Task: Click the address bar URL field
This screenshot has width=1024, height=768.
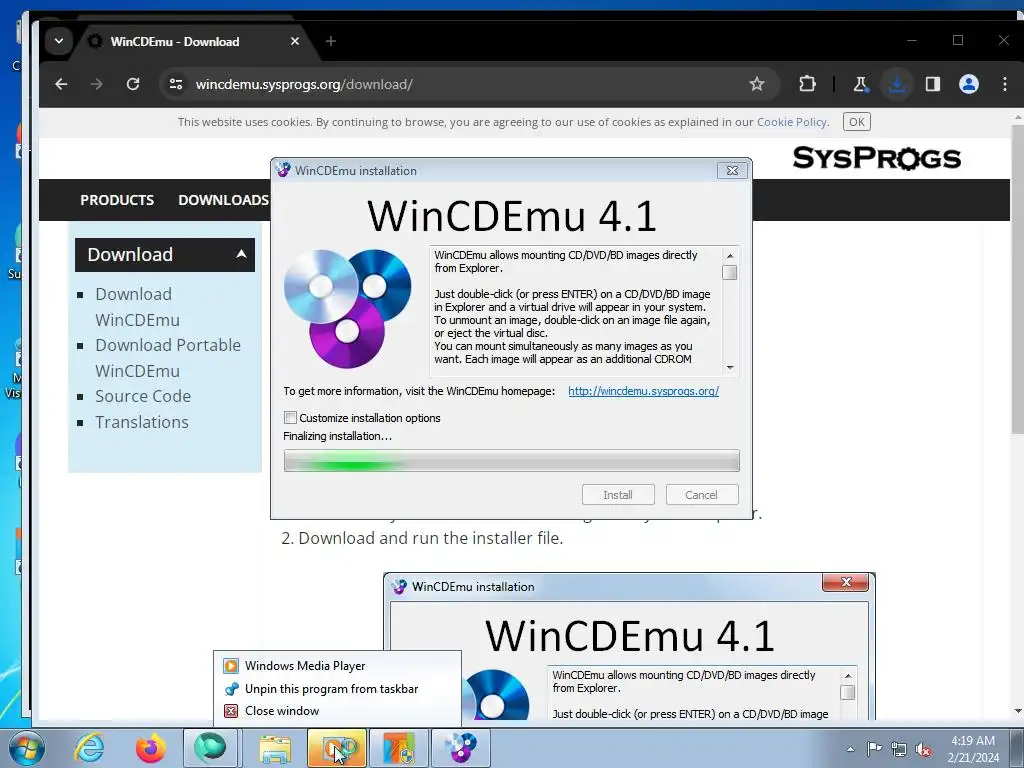Action: coord(457,84)
